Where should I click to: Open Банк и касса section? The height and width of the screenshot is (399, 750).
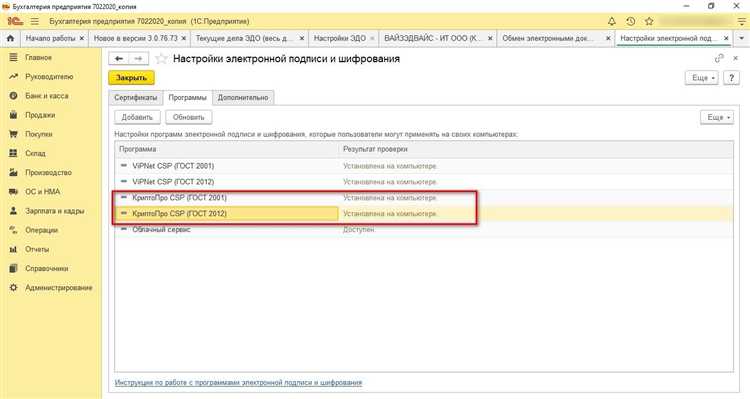(x=46, y=96)
